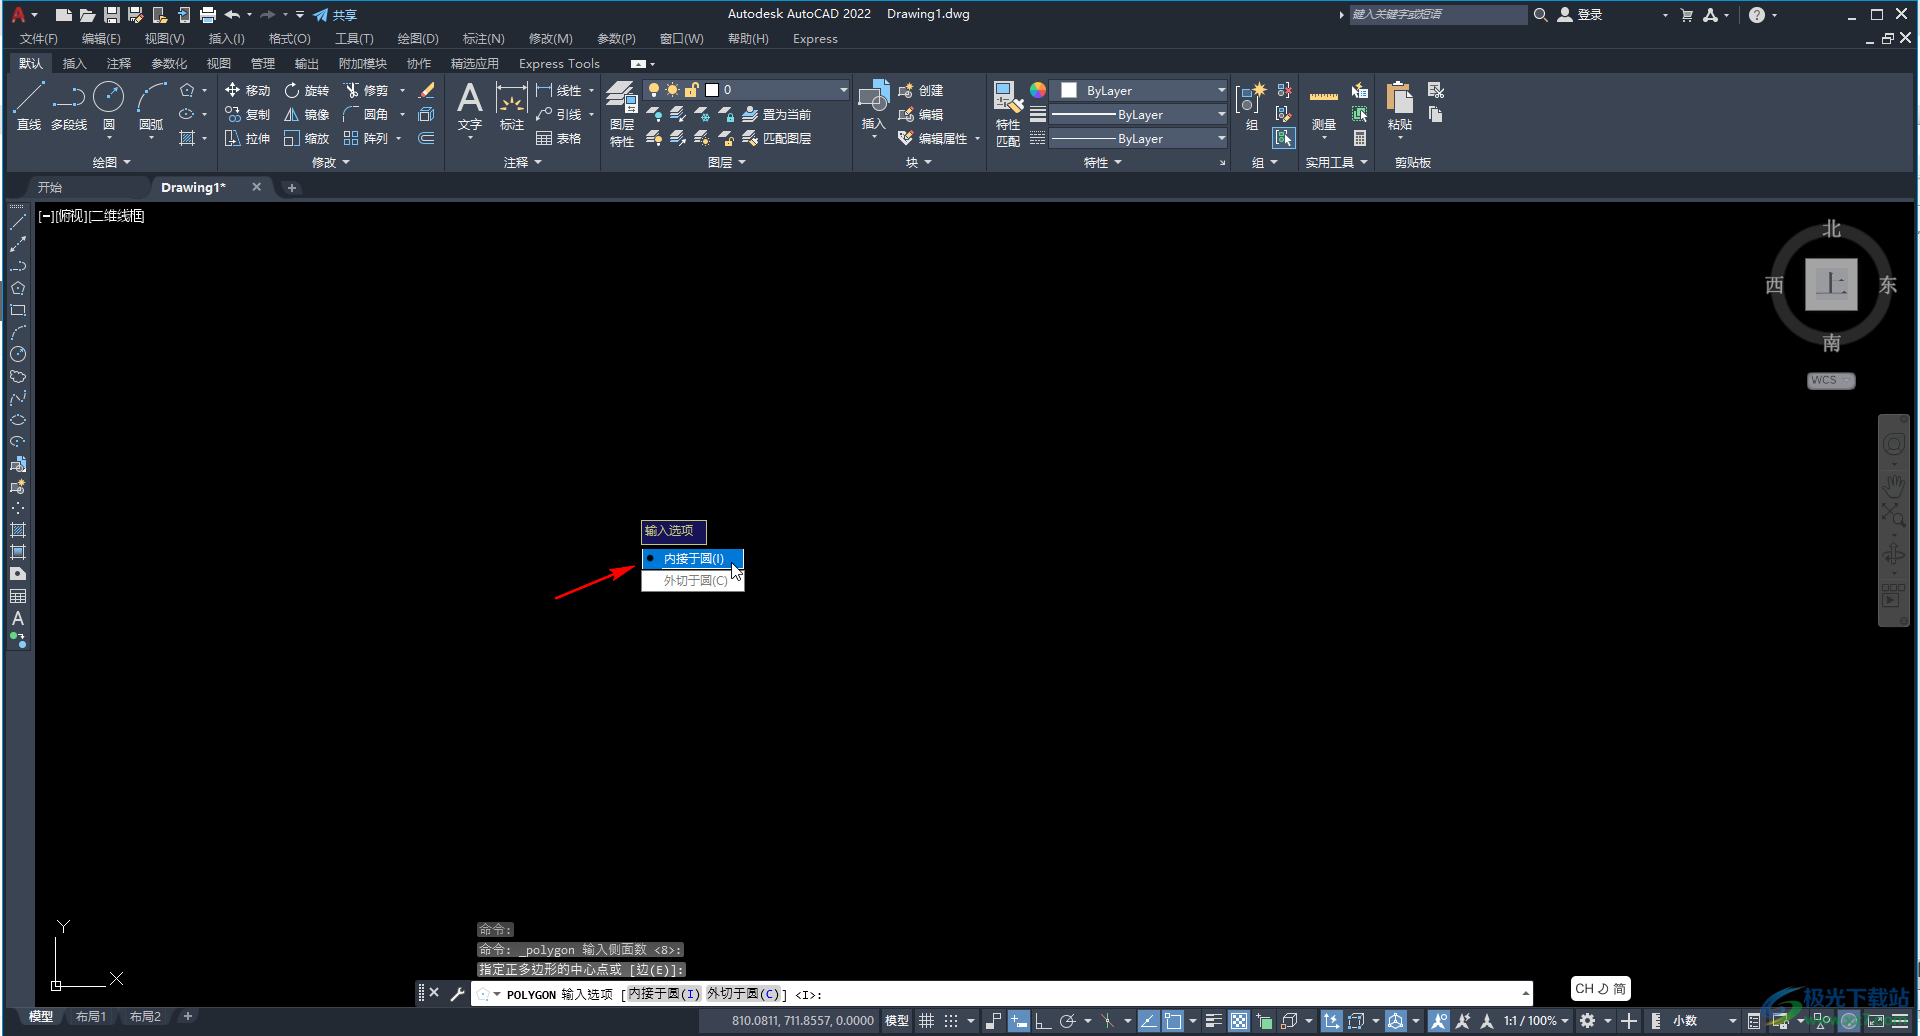This screenshot has height=1036, width=1920.
Task: Switch to the 插入 ribbon tab
Action: point(74,63)
